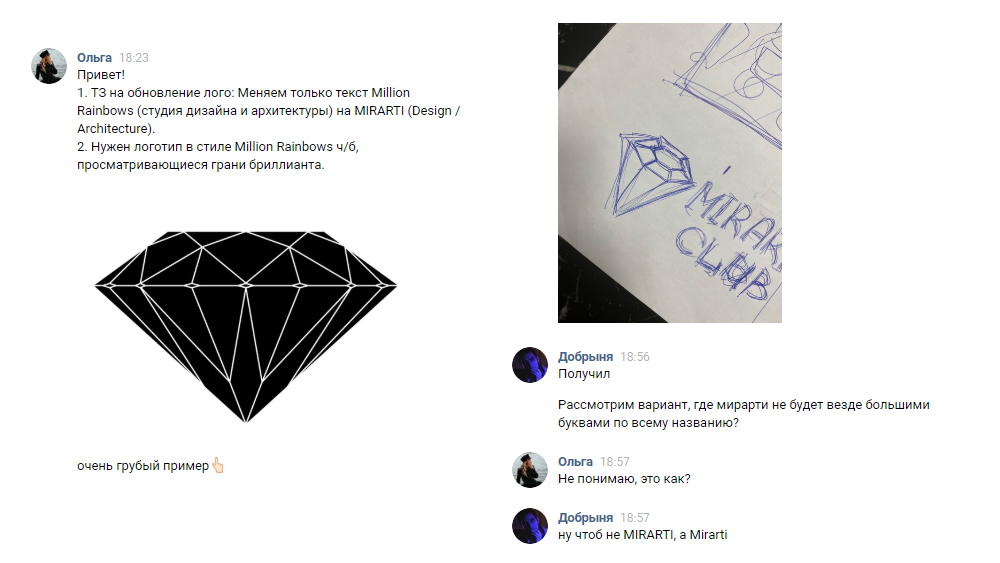Click the pointing finger emoji after 'очень грубый пример'
Image resolution: width=1000 pixels, height=563 pixels.
tap(218, 465)
